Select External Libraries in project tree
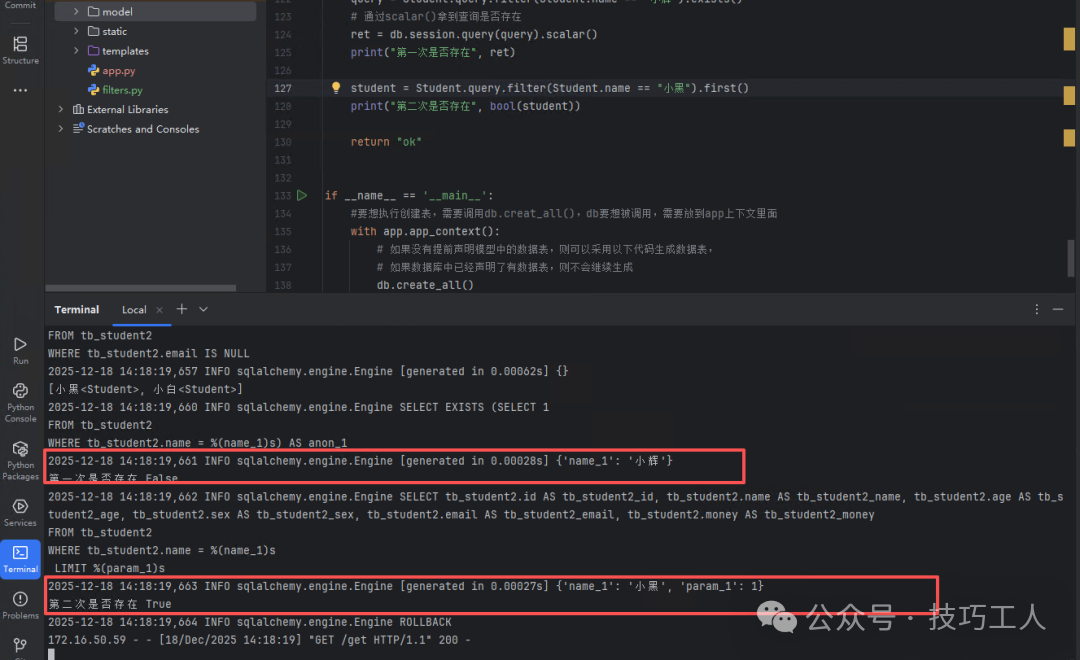 (x=121, y=109)
